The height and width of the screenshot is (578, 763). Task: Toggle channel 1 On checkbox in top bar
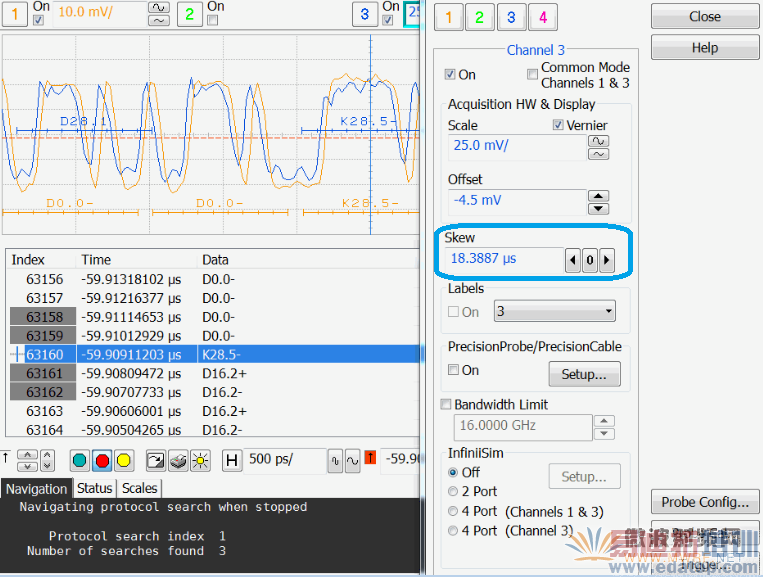[38, 20]
